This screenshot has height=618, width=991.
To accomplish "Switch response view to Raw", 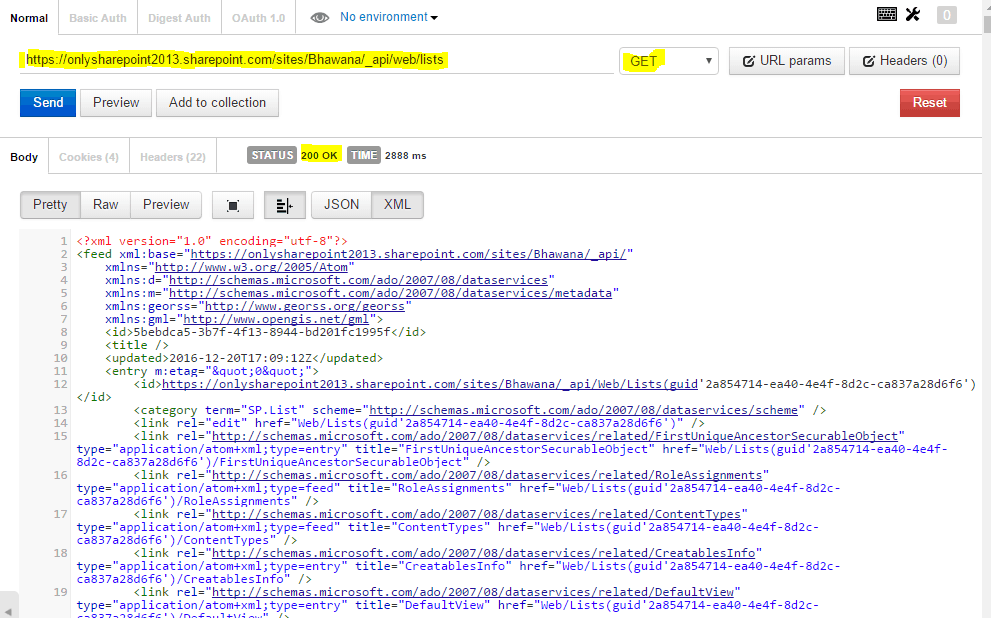I will coord(105,204).
